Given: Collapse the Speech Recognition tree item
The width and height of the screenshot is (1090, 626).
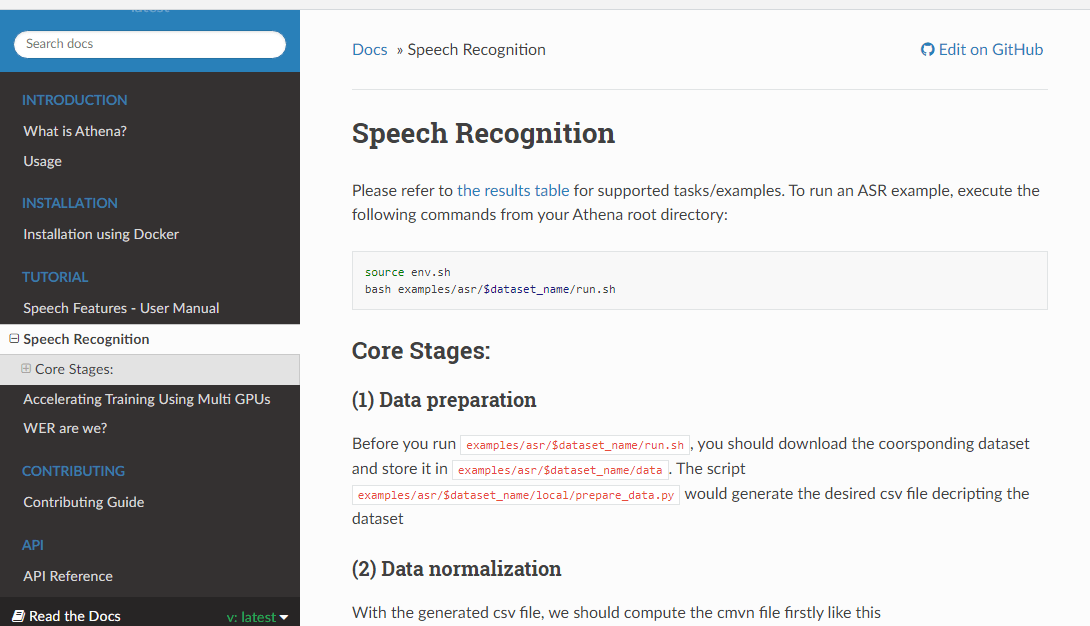Looking at the screenshot, I should [x=14, y=339].
